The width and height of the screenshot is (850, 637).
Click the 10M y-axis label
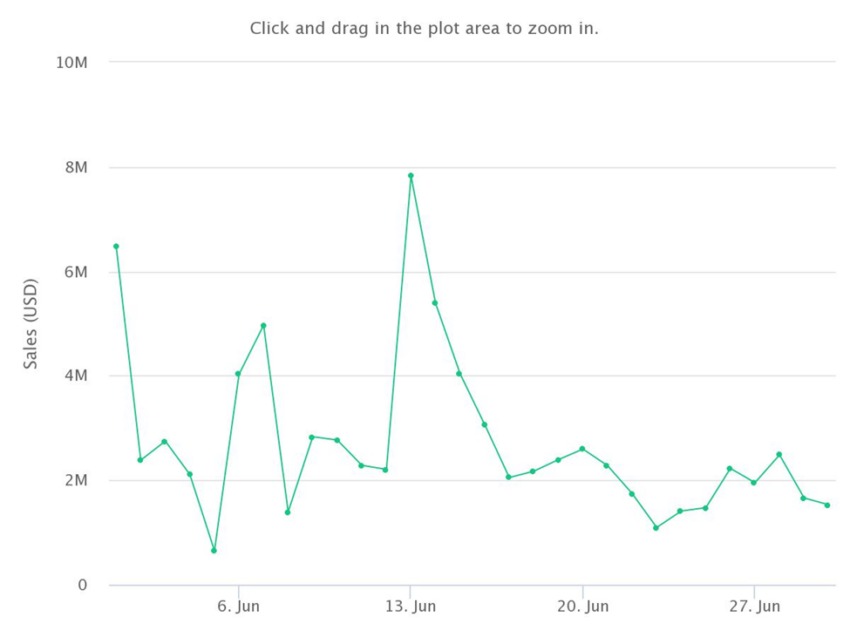pos(72,63)
